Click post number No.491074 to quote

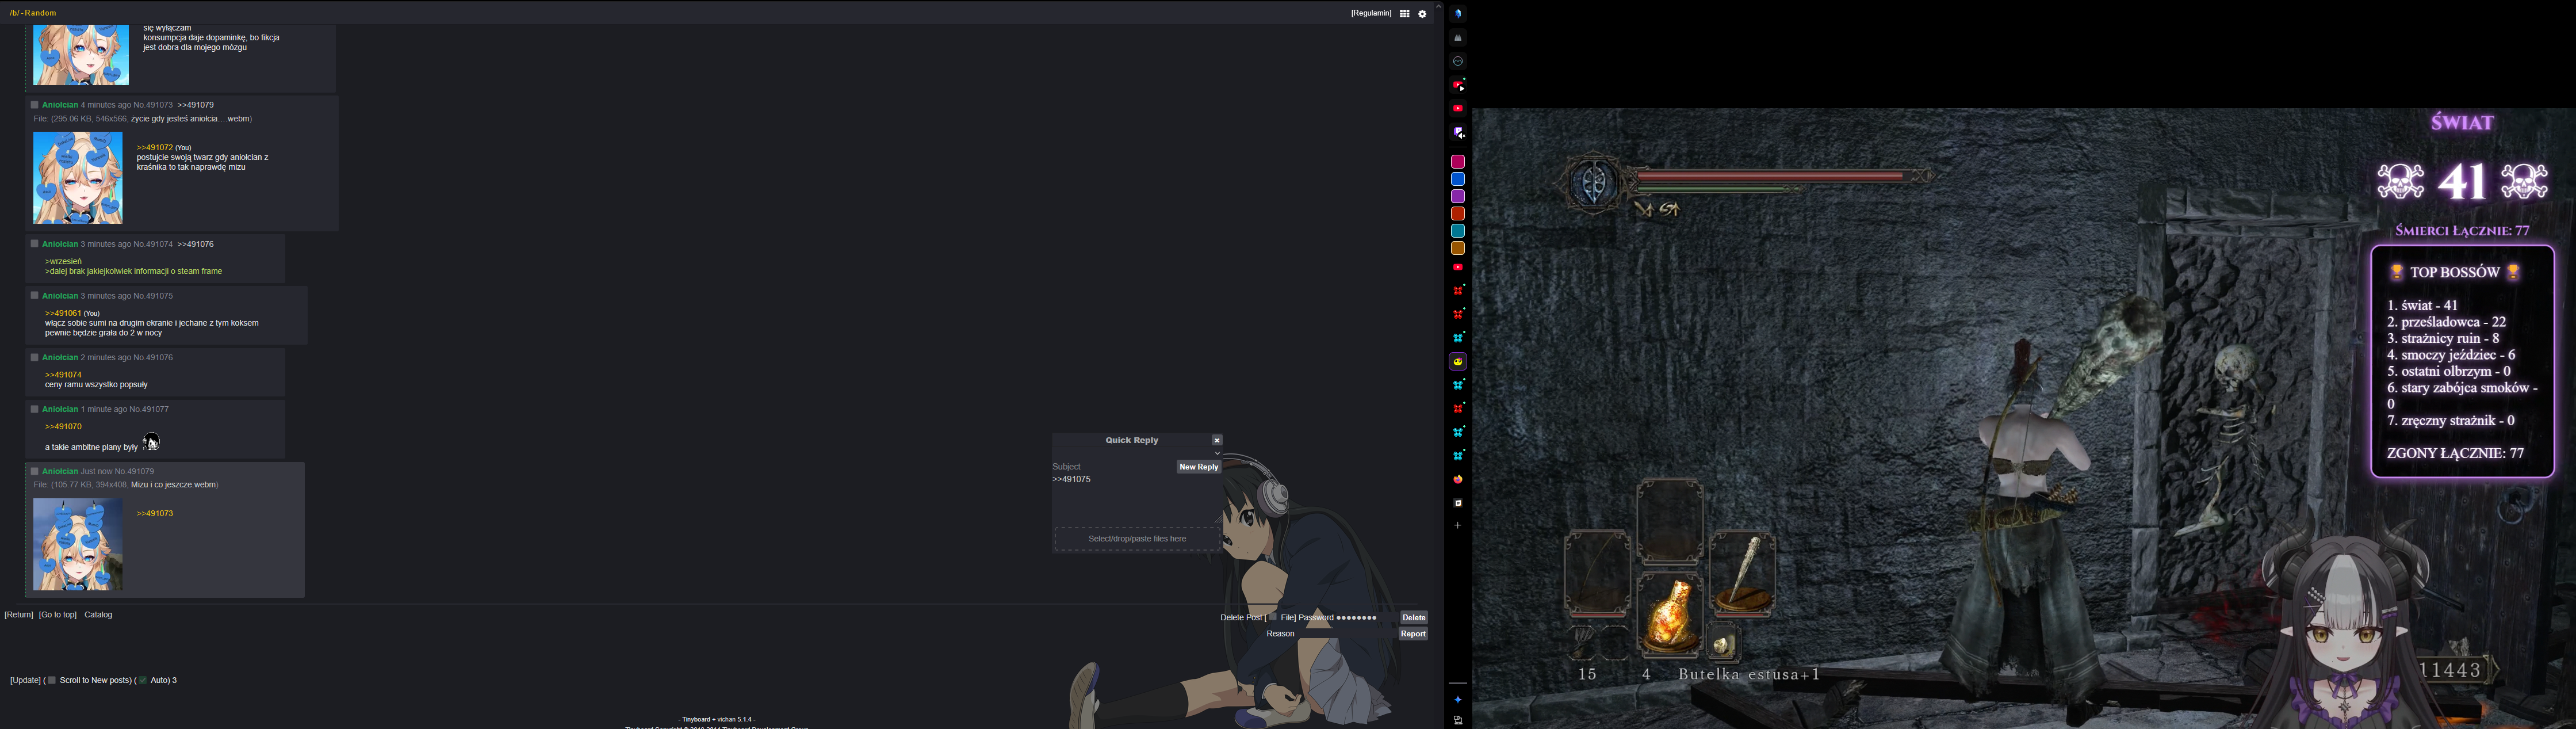(x=154, y=244)
